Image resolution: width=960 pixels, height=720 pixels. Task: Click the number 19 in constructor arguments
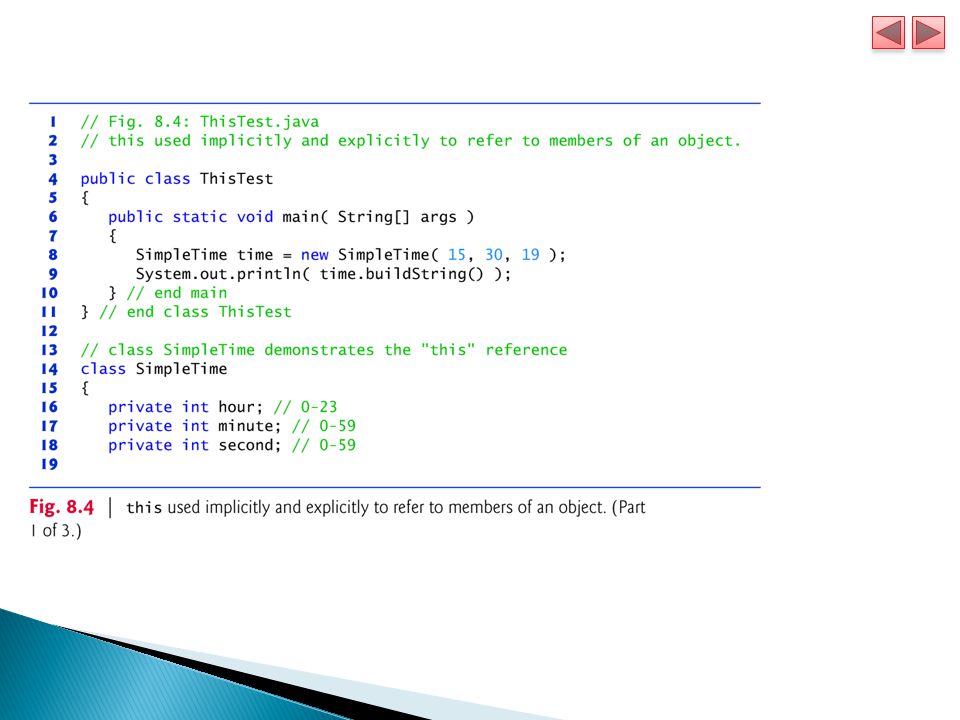click(530, 255)
